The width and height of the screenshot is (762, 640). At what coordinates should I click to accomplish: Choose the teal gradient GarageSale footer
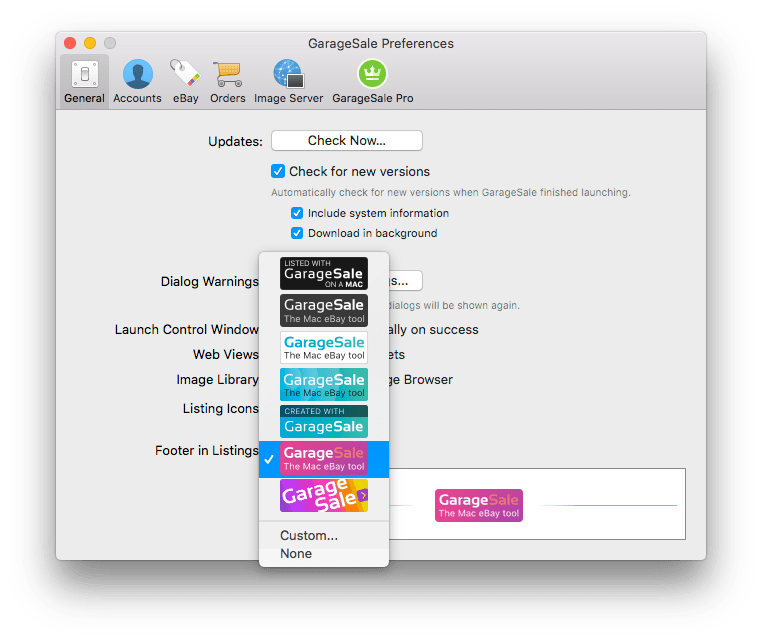tap(323, 384)
